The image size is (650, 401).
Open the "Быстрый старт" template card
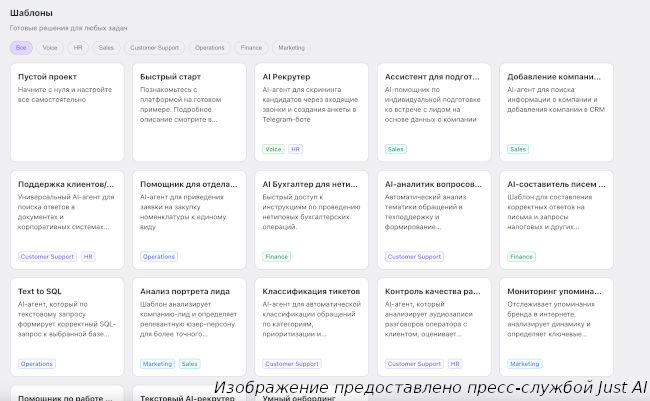(x=189, y=110)
